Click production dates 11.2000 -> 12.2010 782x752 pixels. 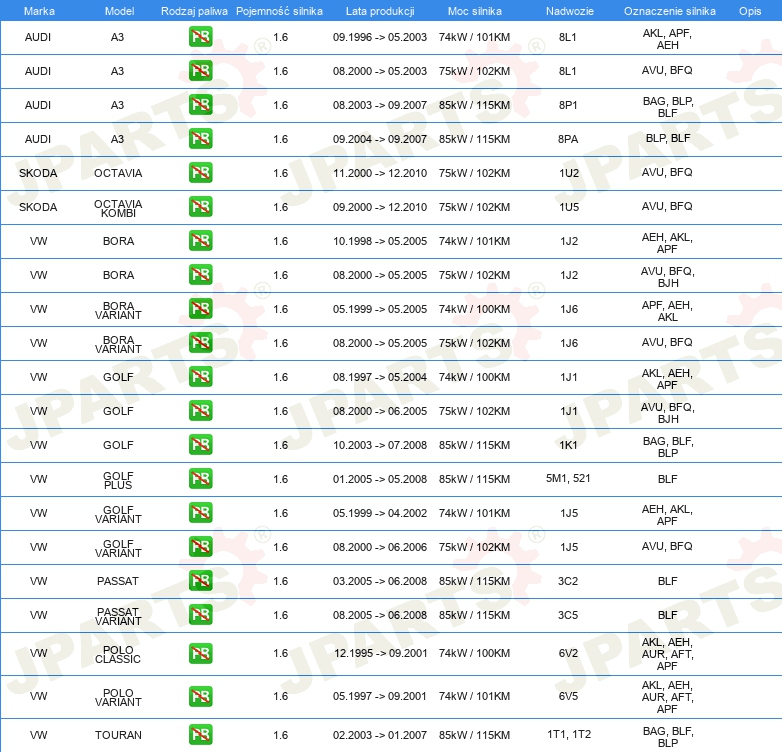click(x=380, y=173)
